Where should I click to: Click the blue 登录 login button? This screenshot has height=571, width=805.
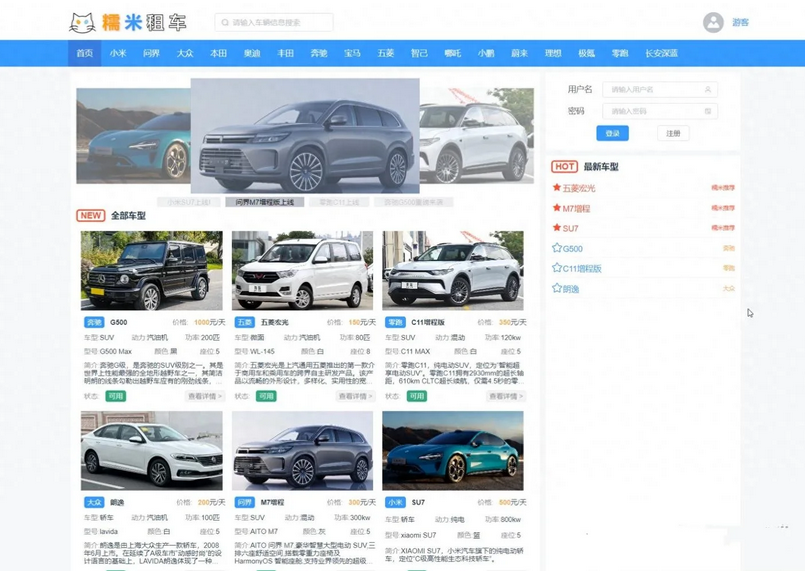(x=612, y=134)
